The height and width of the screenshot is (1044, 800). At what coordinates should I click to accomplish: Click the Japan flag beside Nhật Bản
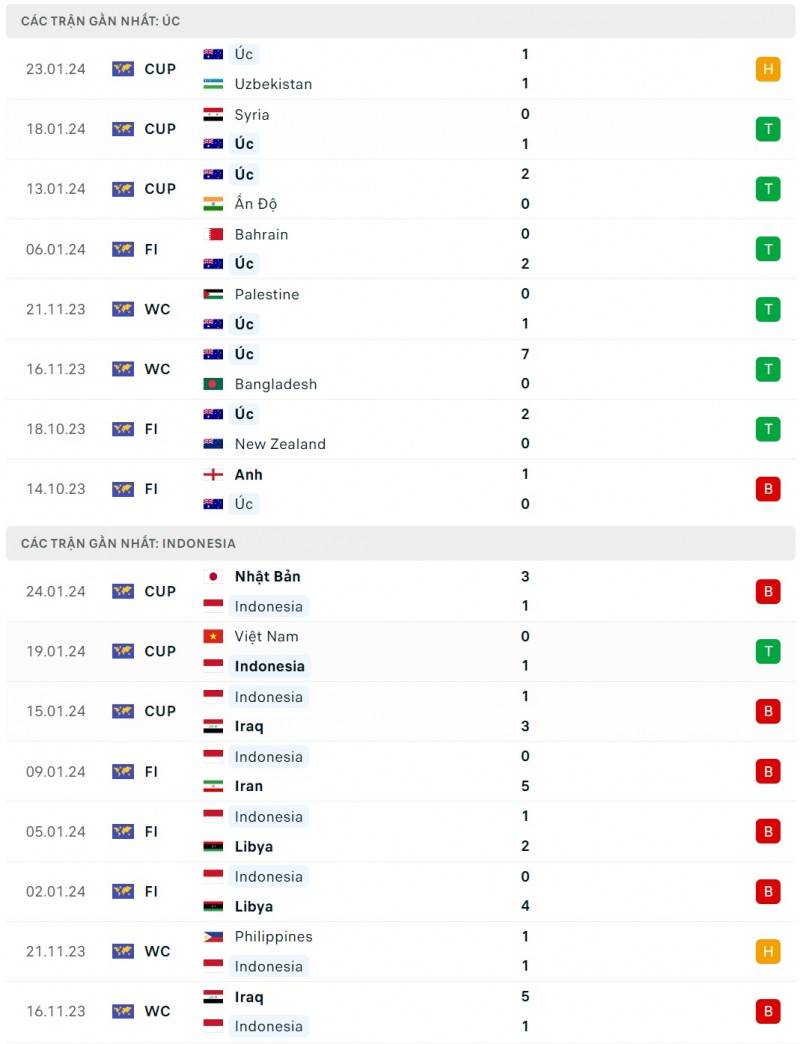click(213, 576)
